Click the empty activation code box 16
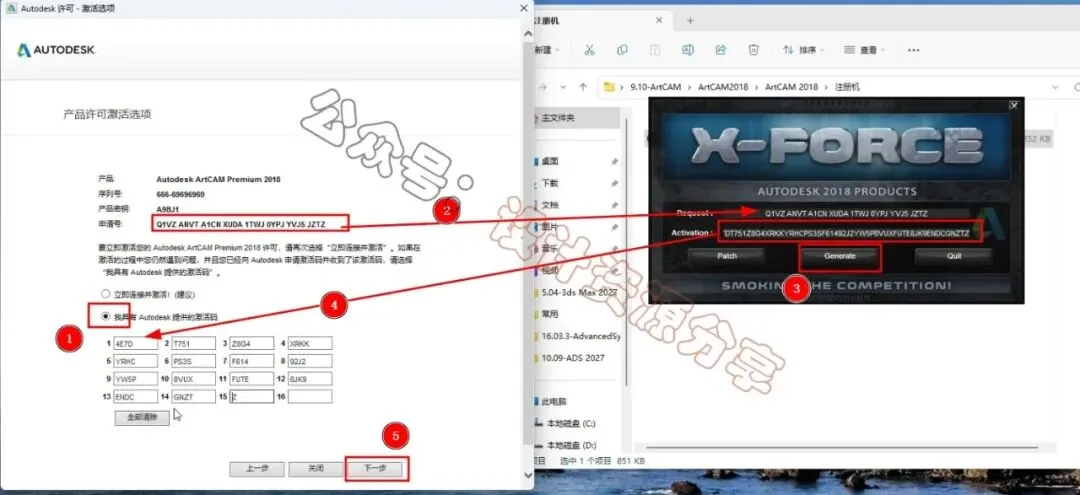 (x=310, y=397)
